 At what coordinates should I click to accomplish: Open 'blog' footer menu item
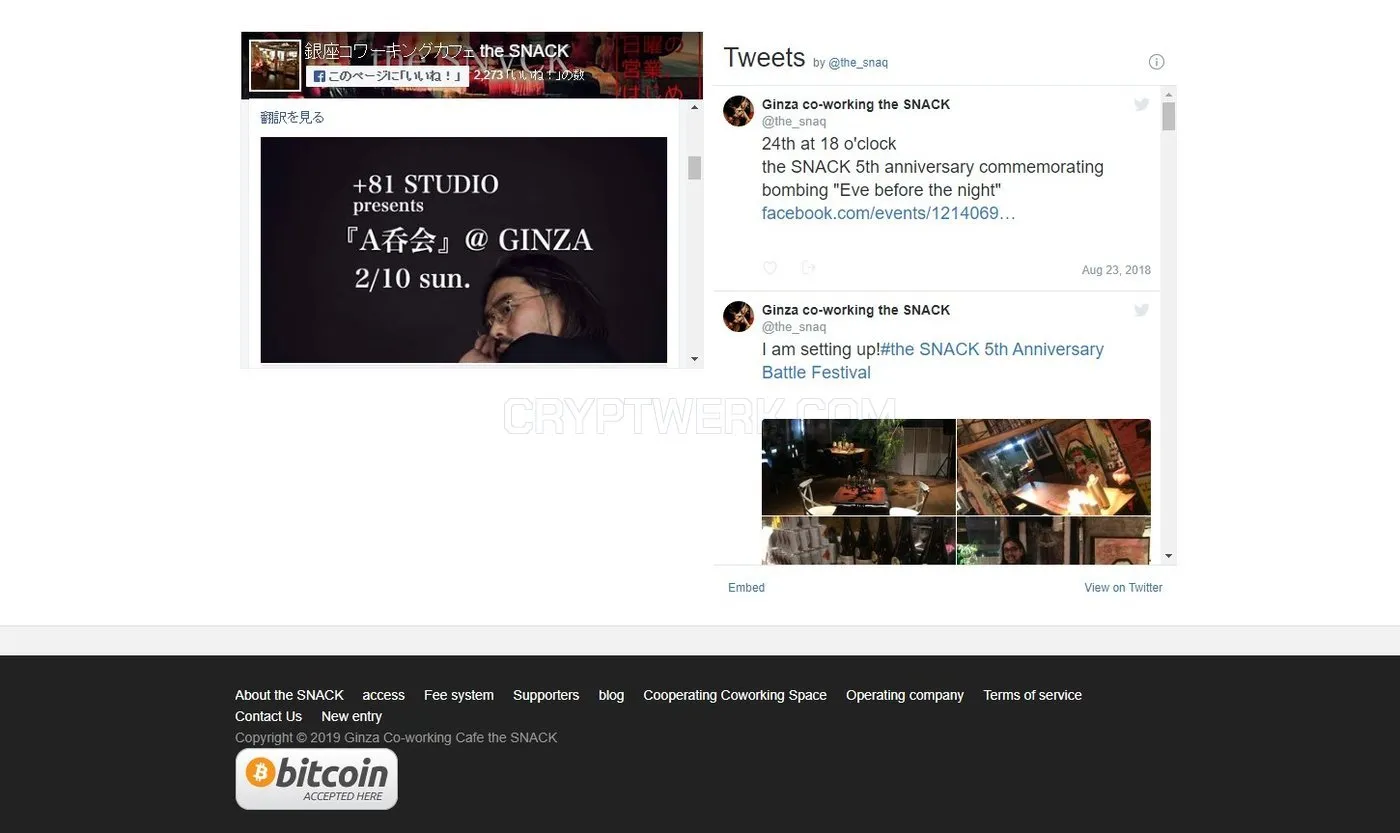click(611, 695)
